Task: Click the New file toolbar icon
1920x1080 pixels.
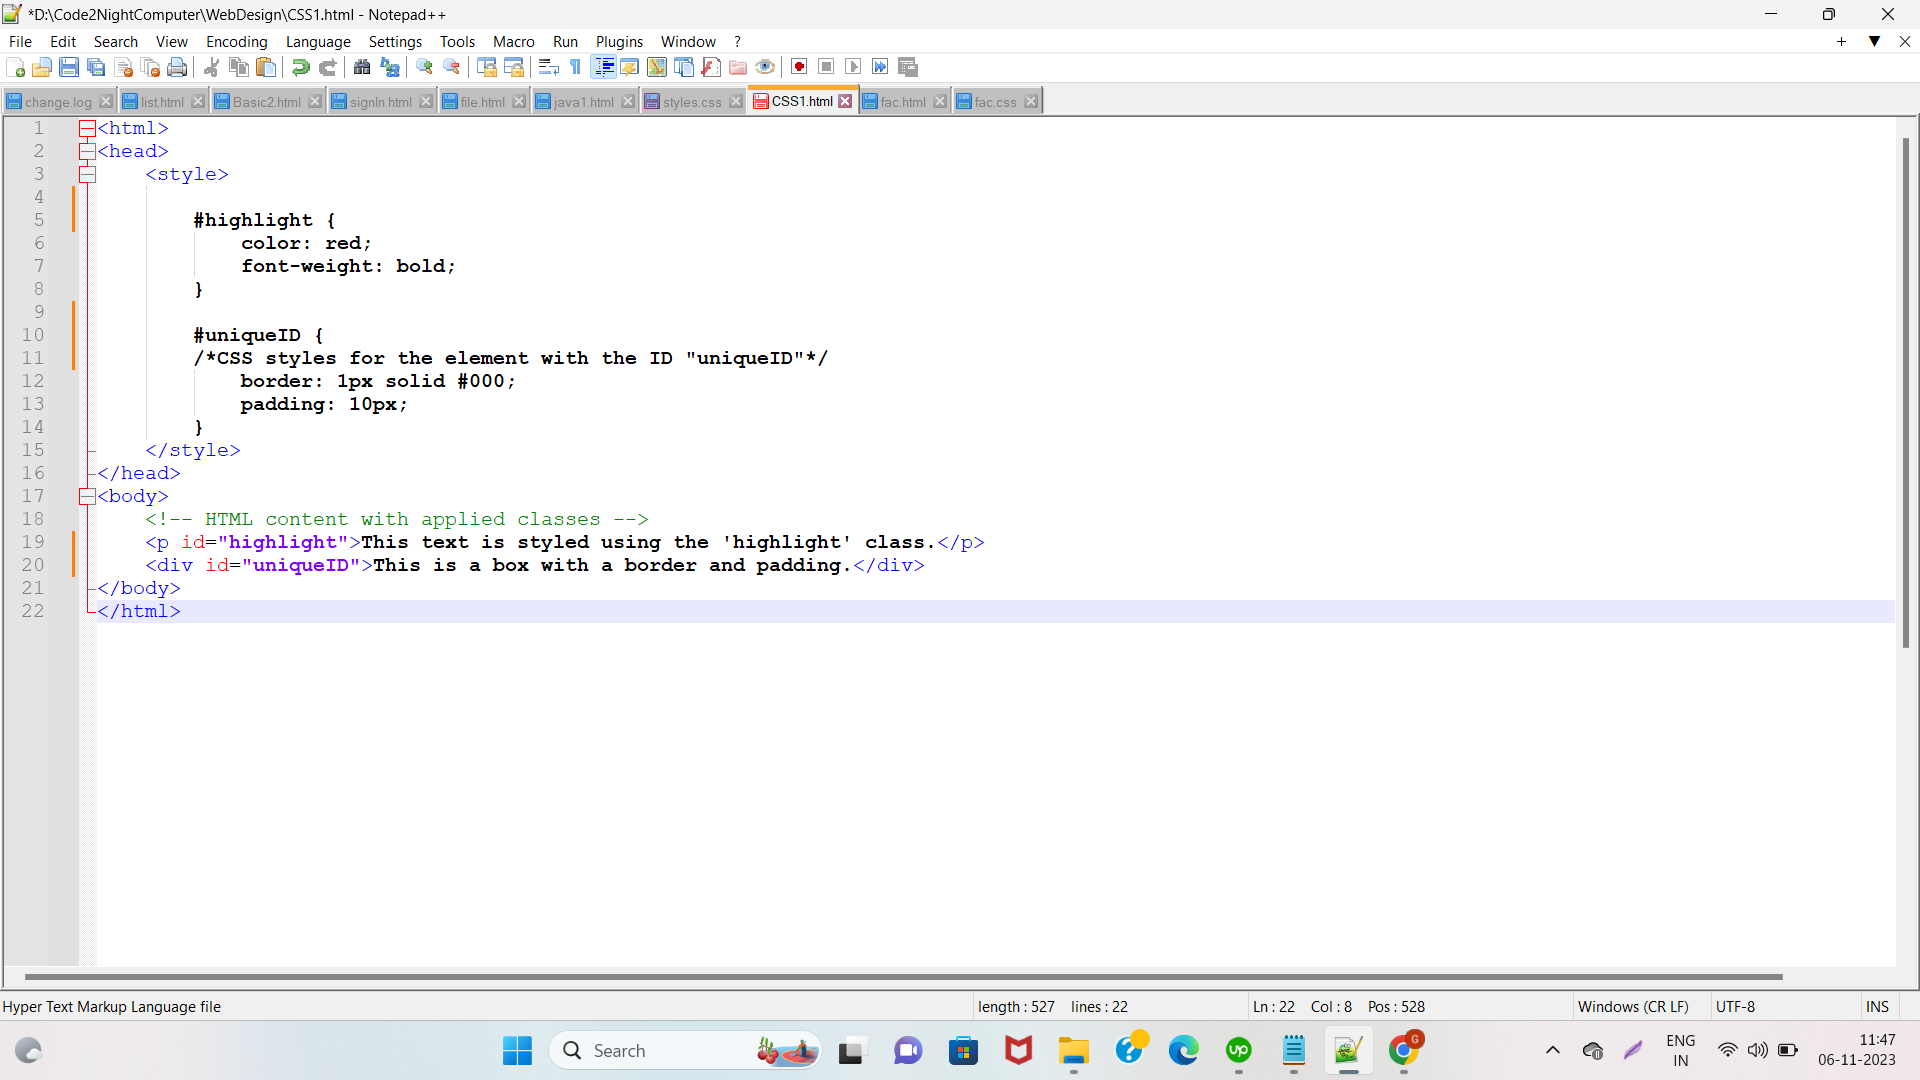Action: pos(15,67)
